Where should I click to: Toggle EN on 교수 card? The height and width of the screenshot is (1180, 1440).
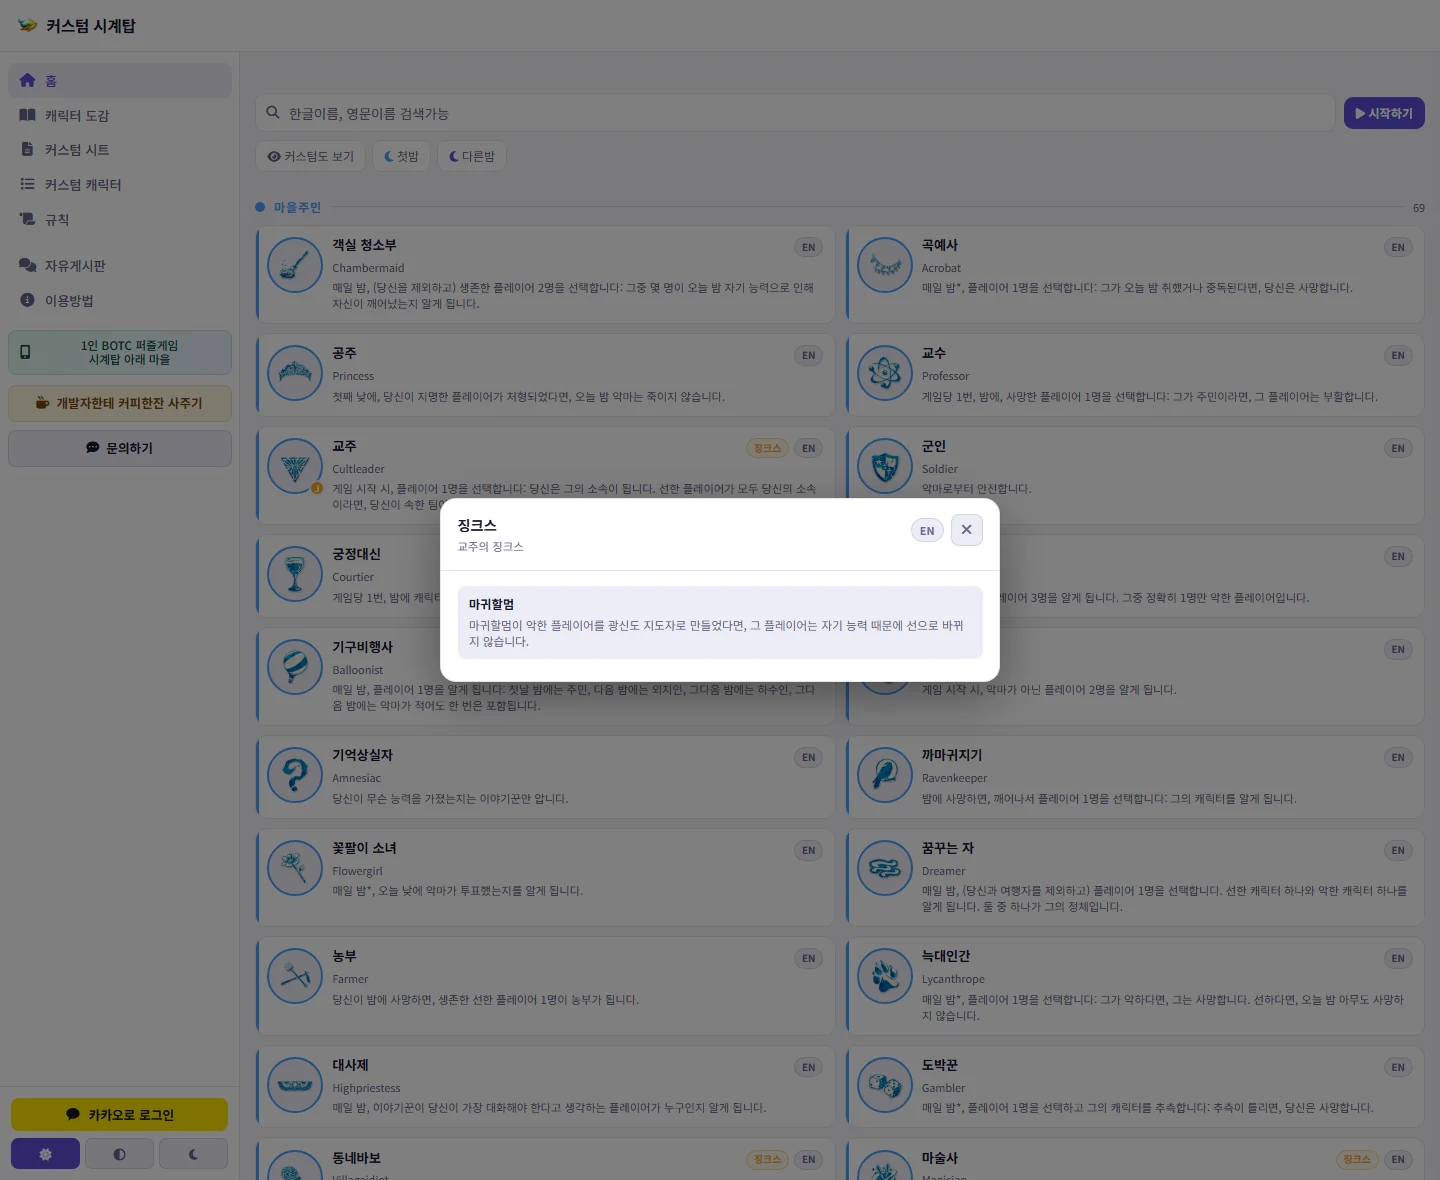1398,355
